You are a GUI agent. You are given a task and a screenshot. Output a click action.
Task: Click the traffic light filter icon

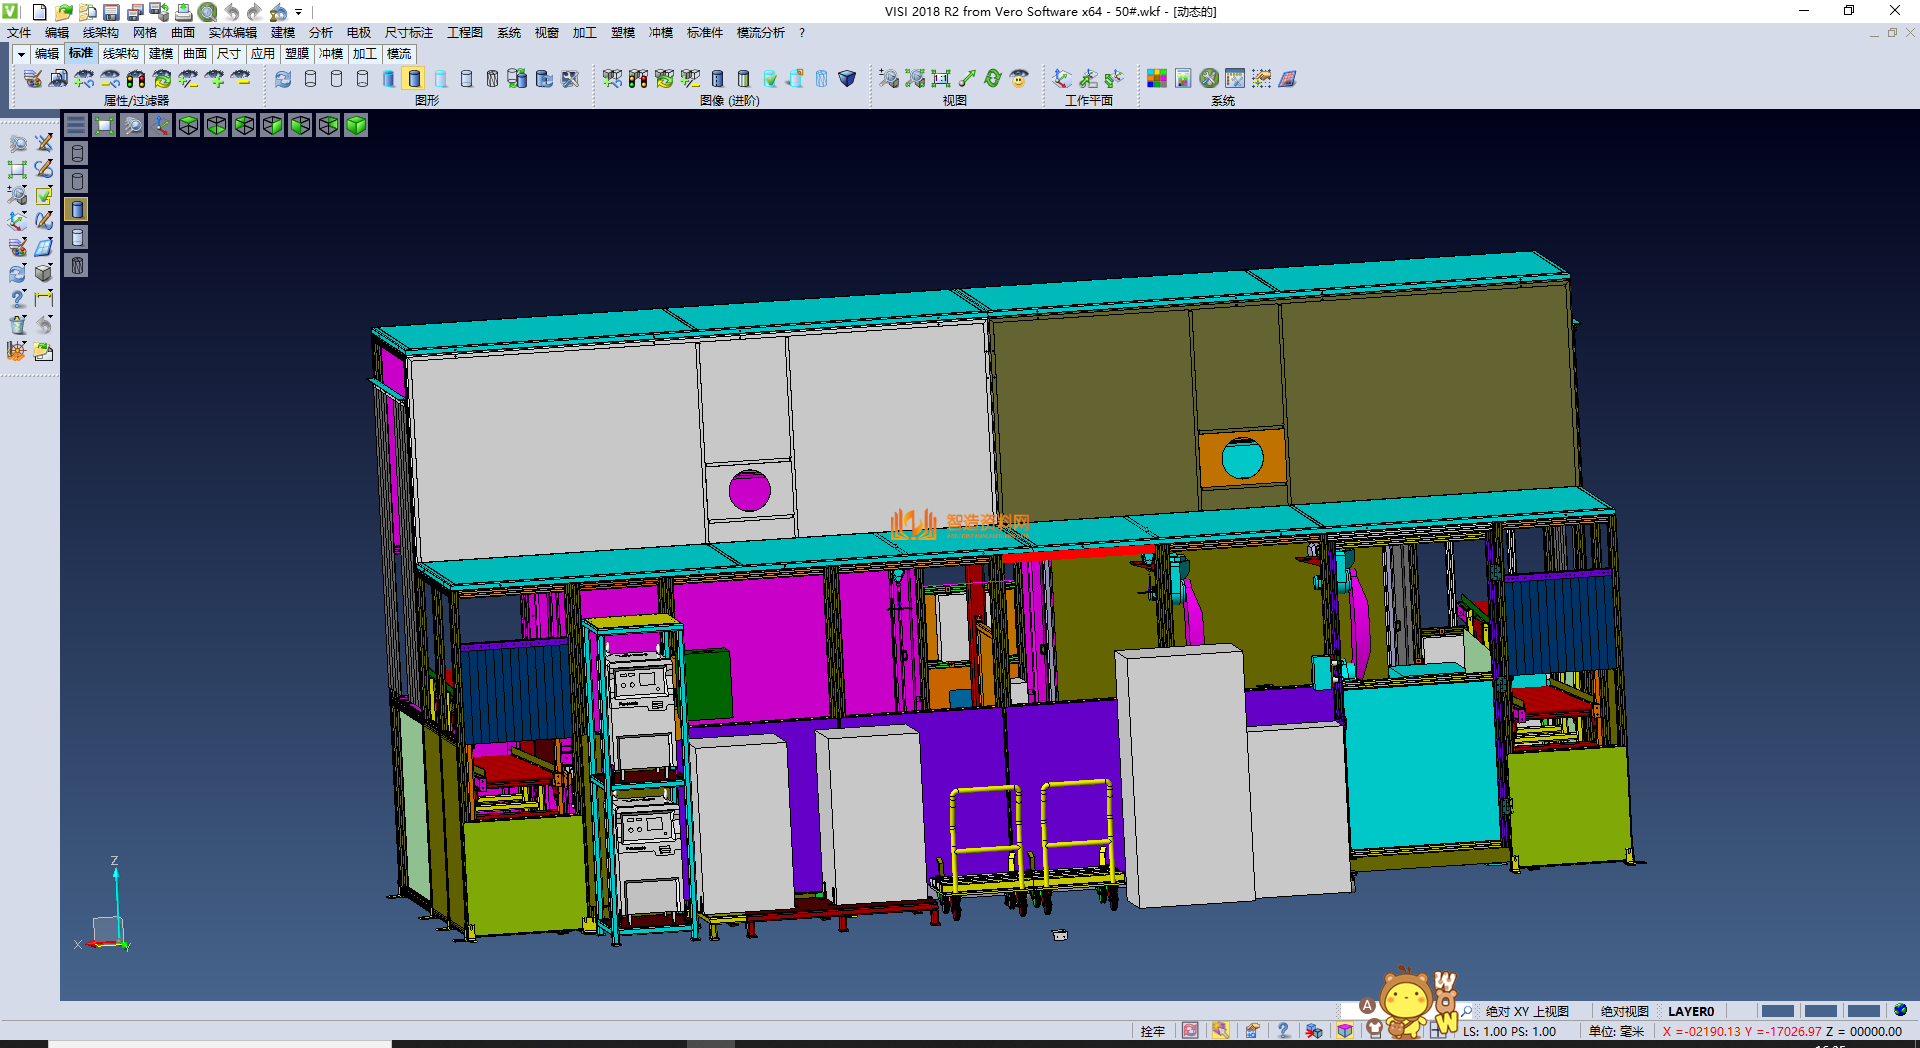coord(136,78)
